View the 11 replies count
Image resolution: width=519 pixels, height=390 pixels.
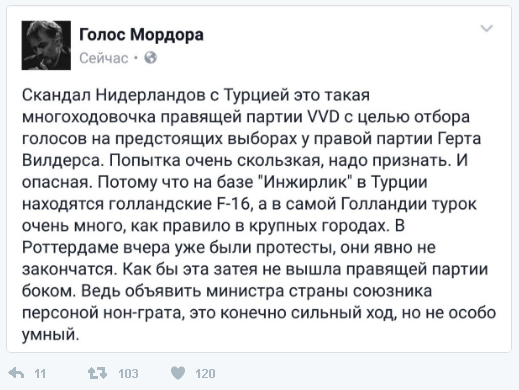pyautogui.click(x=40, y=374)
